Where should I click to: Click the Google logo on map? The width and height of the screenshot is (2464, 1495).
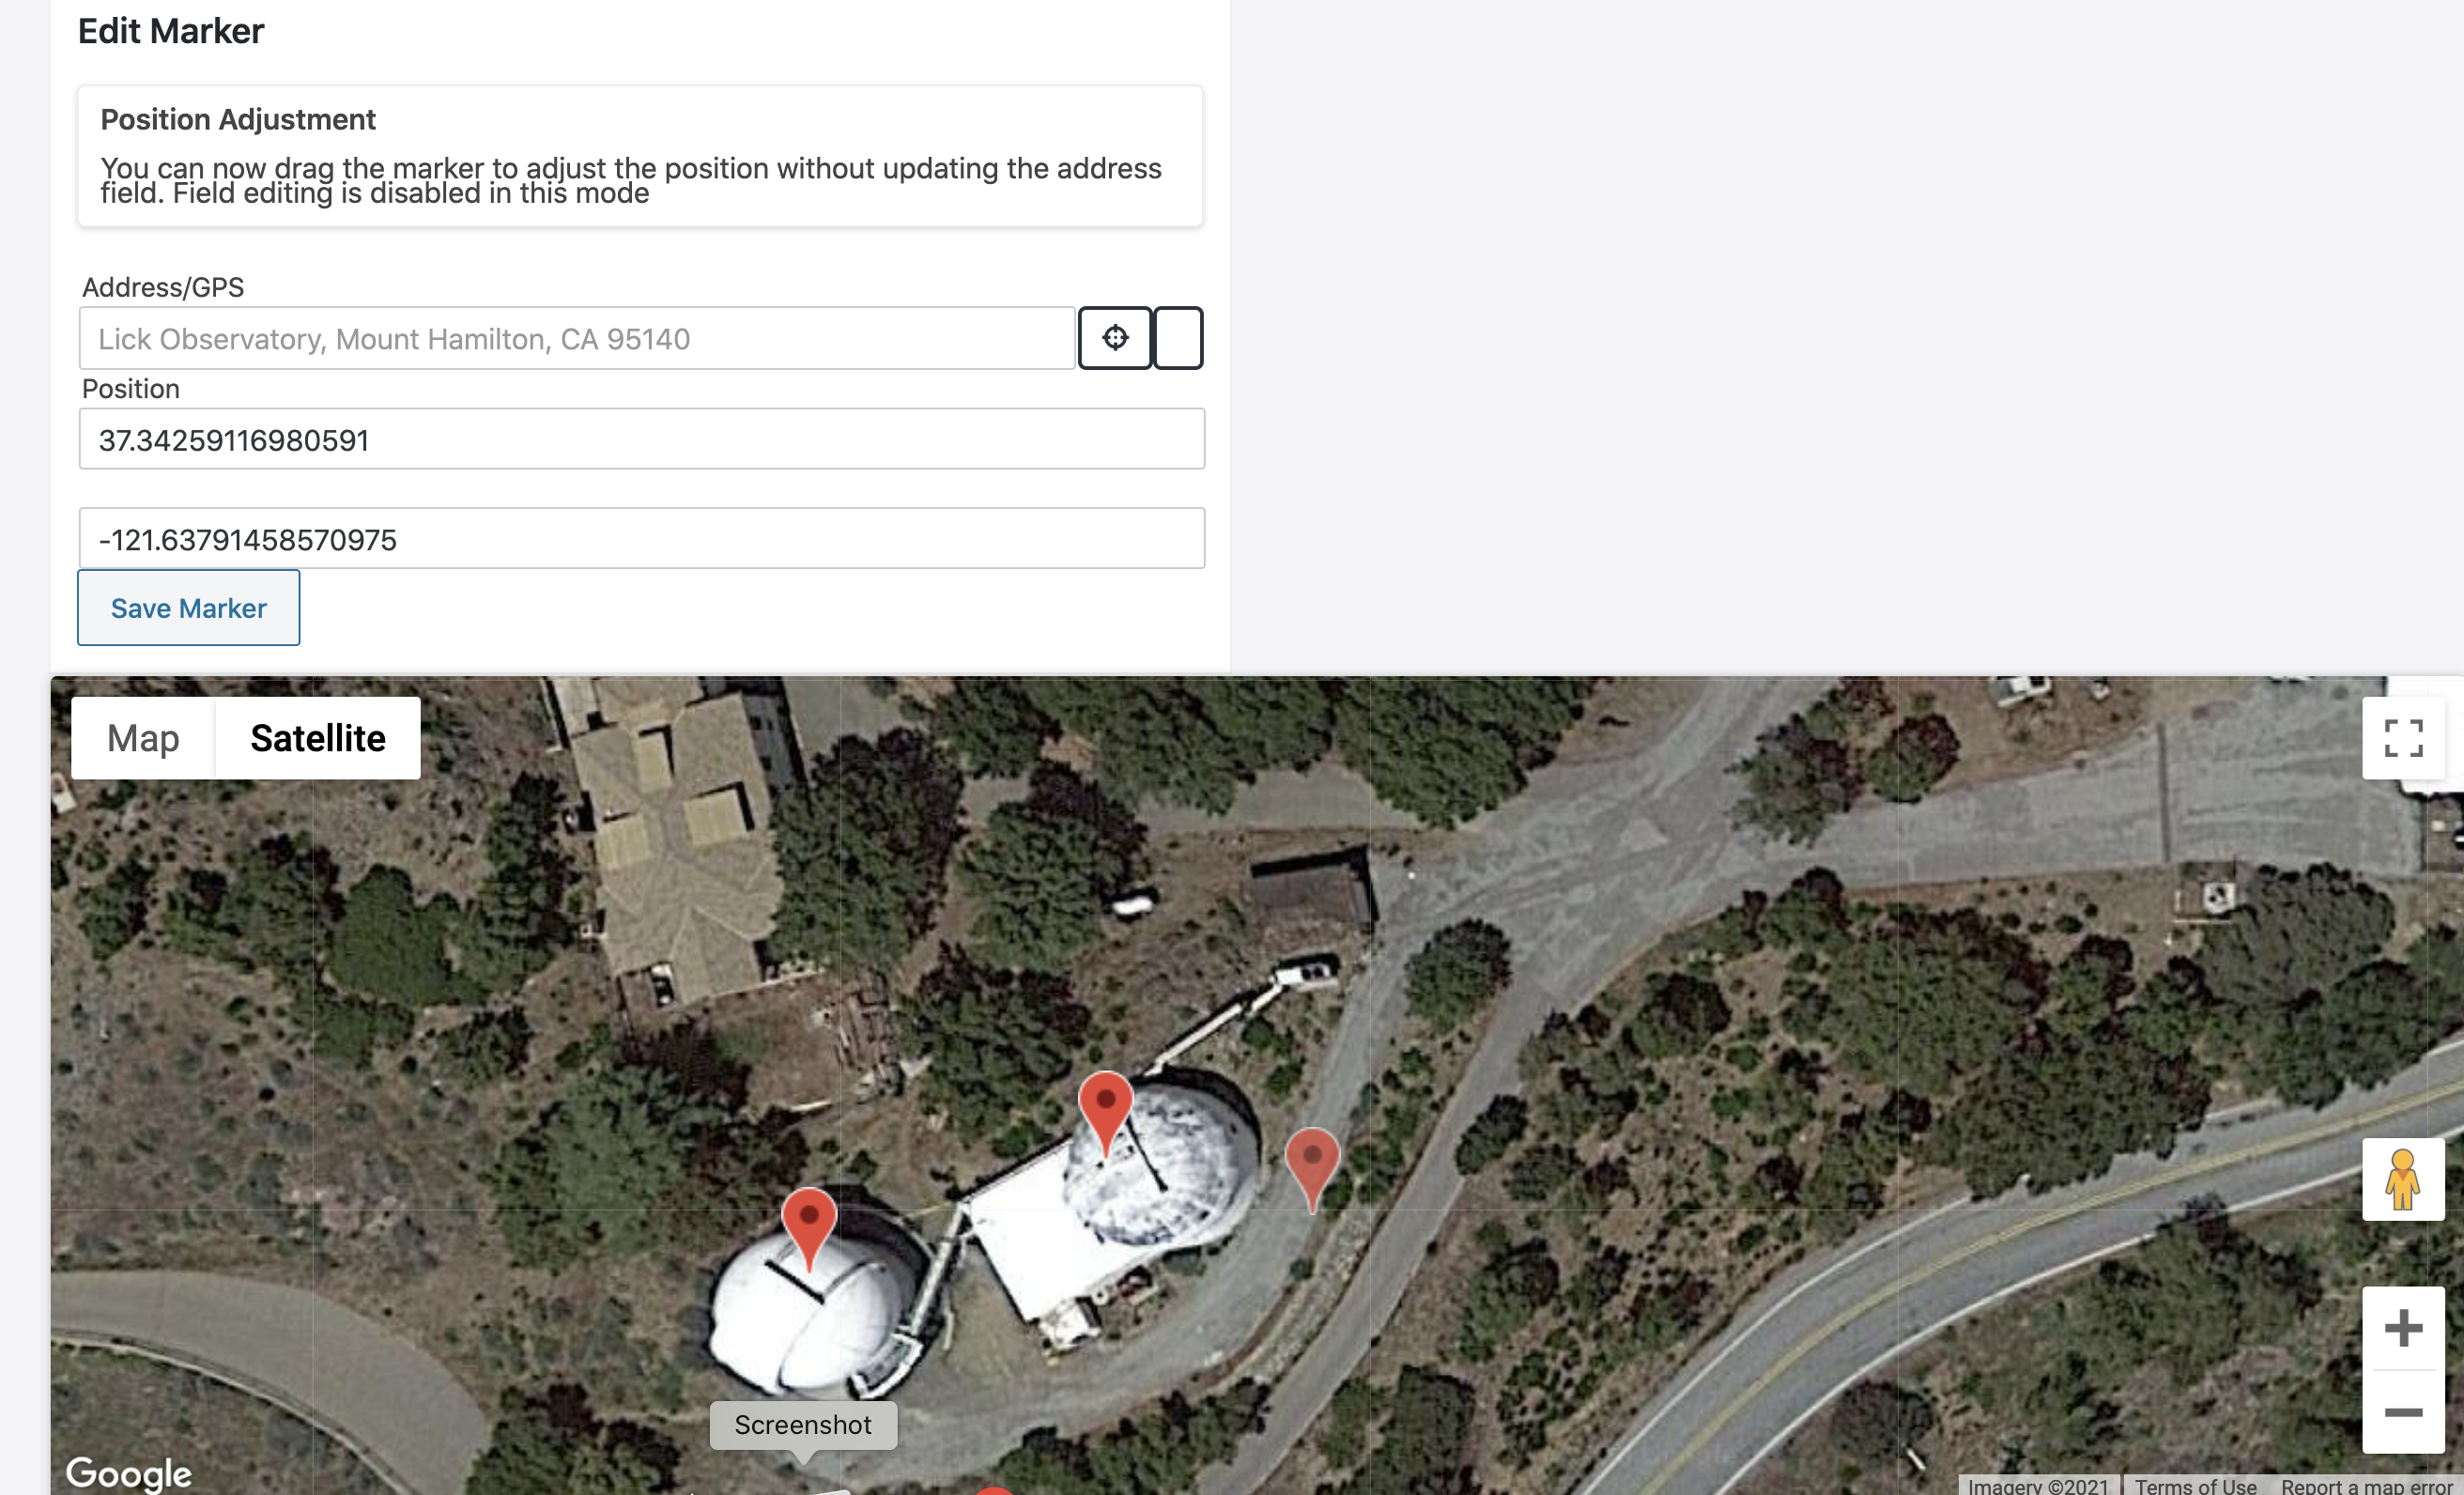(x=129, y=1473)
